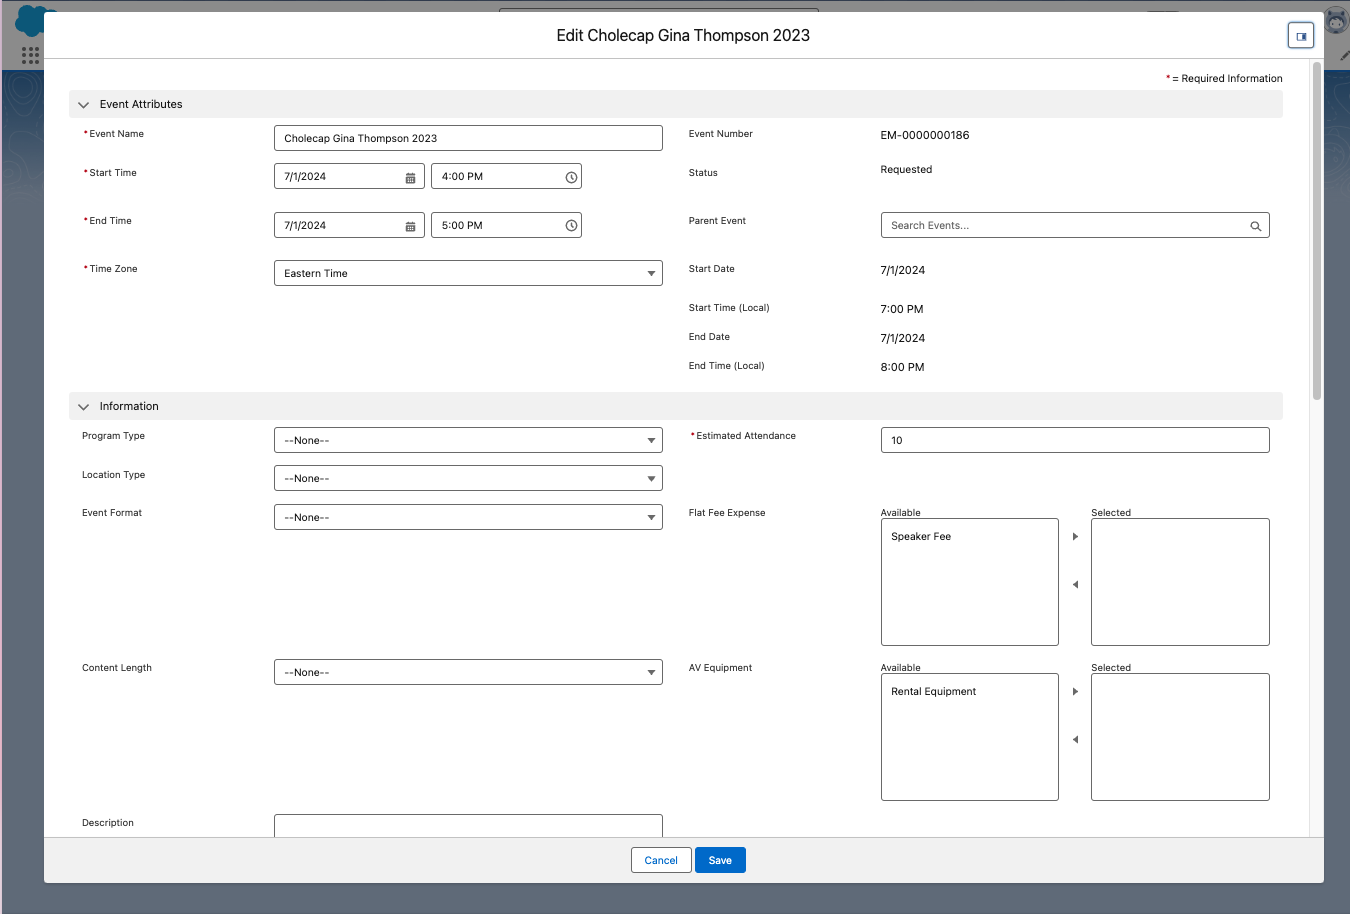Open the Start Time calendar date picker
Screen dimensions: 1350x914
click(410, 177)
